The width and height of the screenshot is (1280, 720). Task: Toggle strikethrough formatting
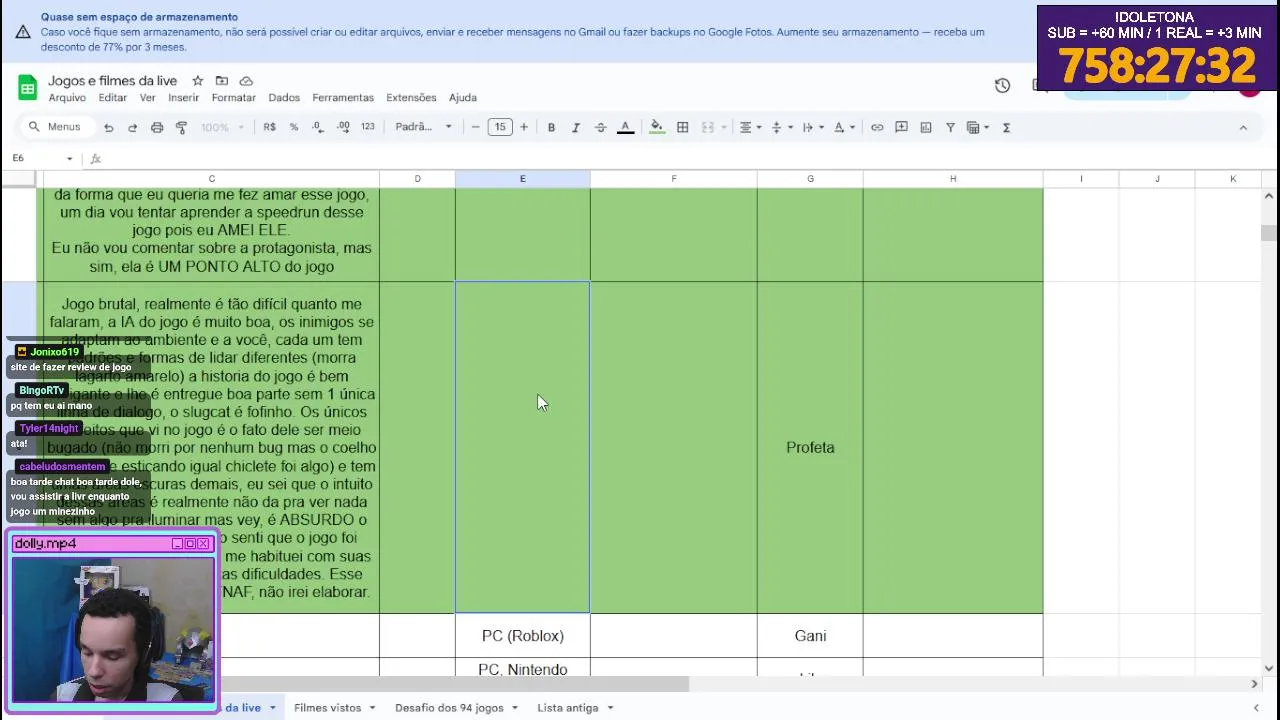[600, 127]
